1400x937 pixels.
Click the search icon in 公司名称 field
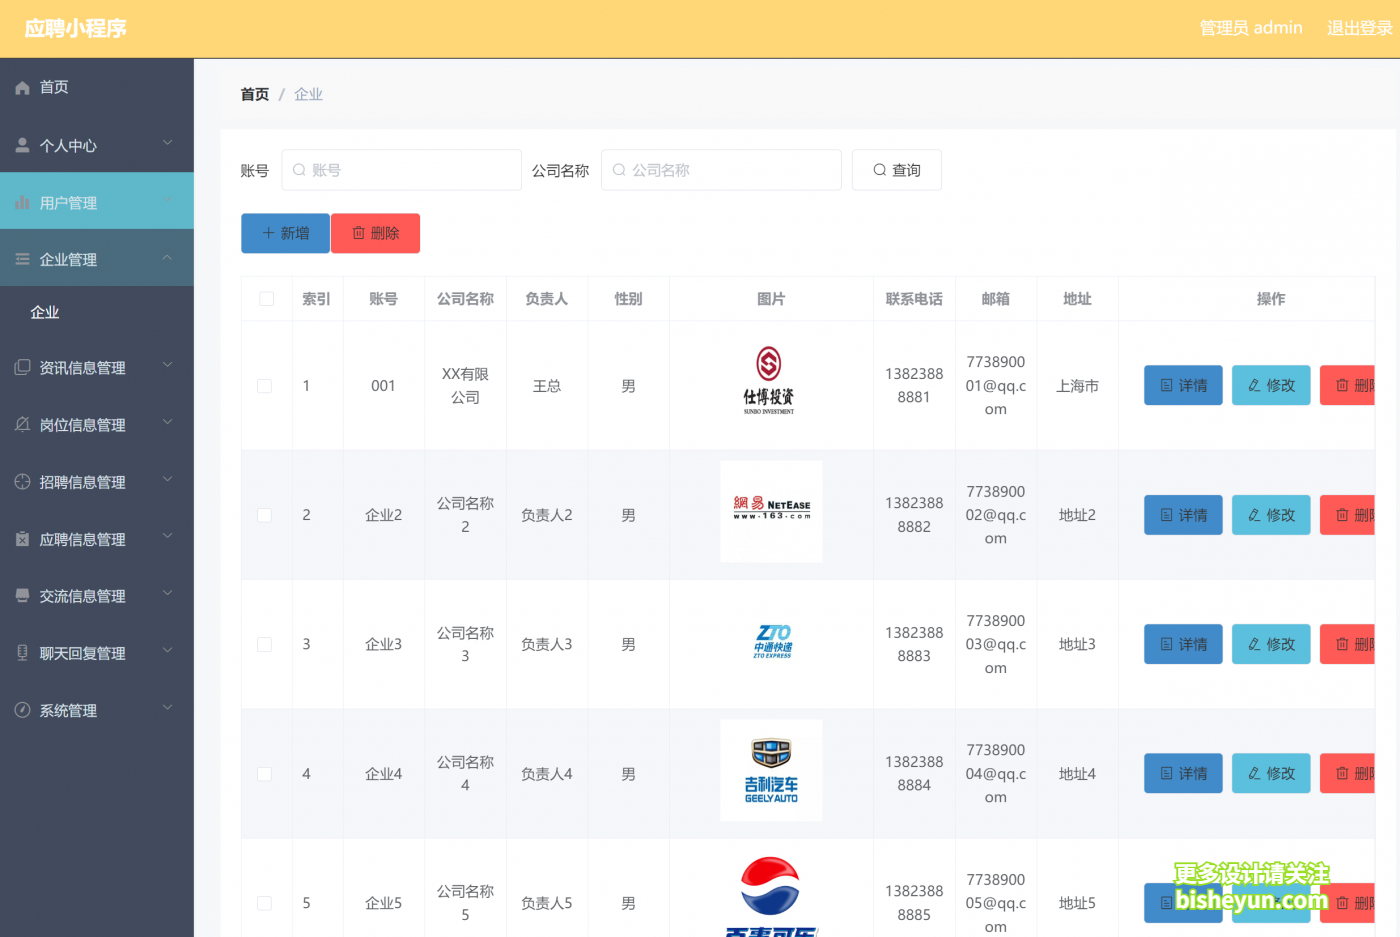pyautogui.click(x=619, y=170)
